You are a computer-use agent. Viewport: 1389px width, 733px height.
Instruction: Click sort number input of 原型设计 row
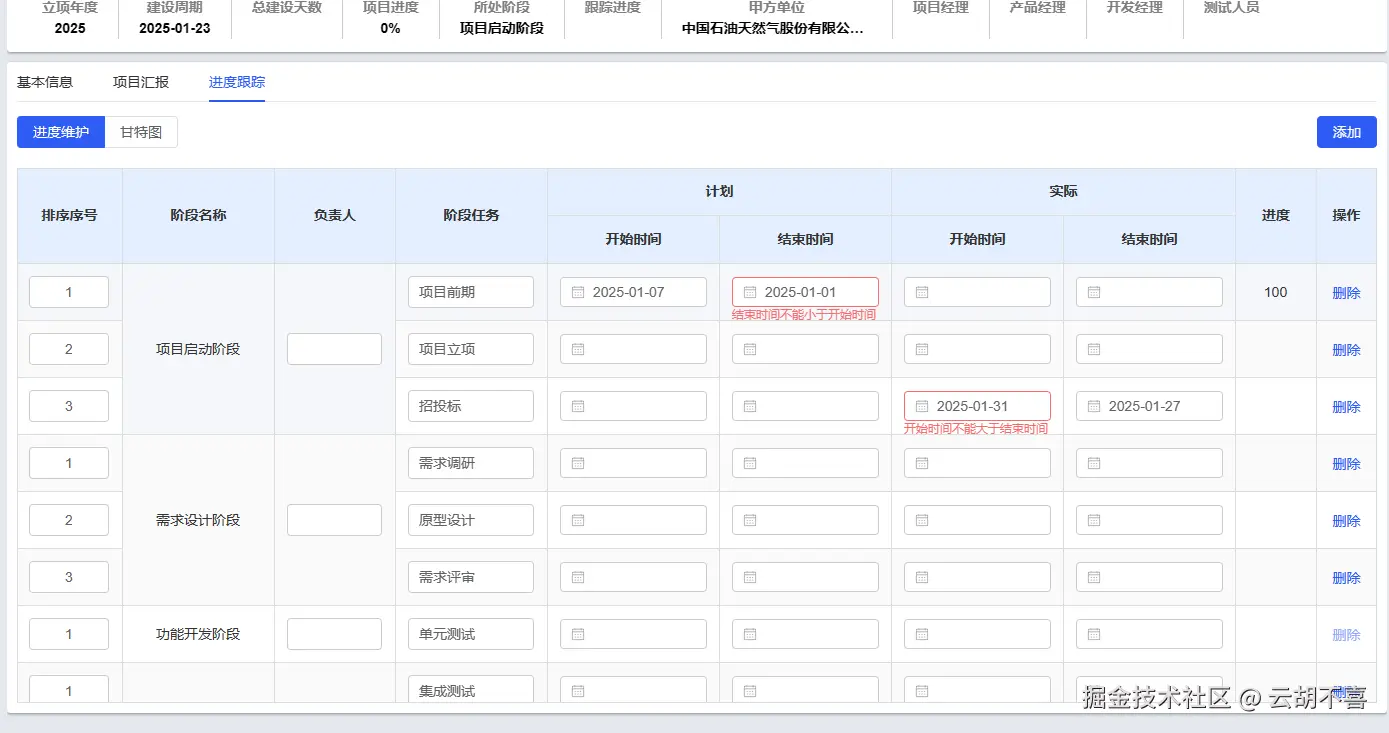tap(69, 520)
